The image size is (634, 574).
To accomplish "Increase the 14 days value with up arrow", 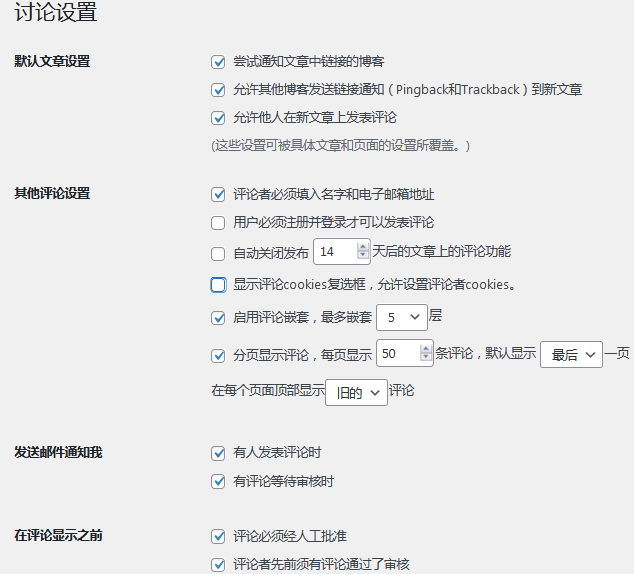I will (363, 247).
